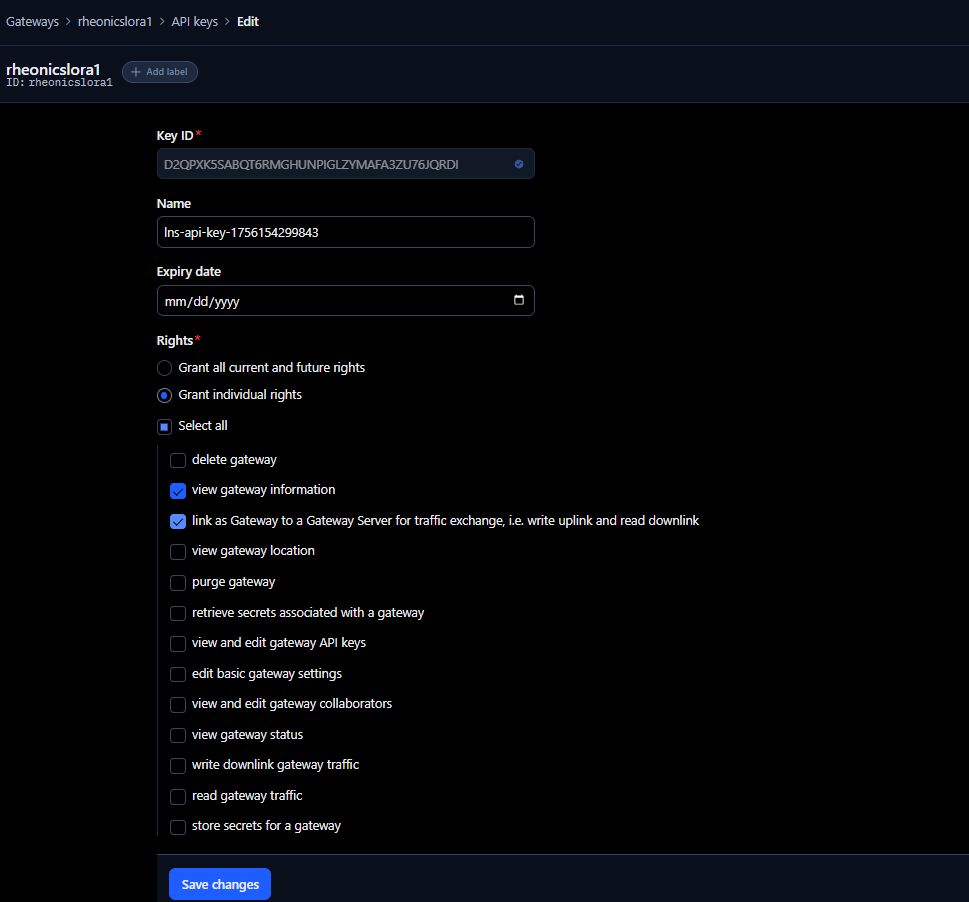Select Grant individual rights radio
The height and width of the screenshot is (902, 969).
point(164,395)
